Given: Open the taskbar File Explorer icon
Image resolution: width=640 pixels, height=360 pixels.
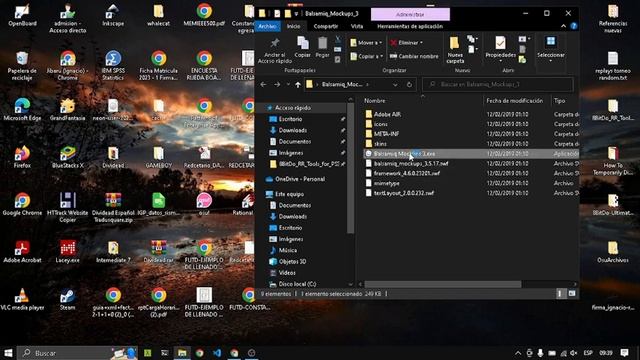Looking at the screenshot, I should click(x=182, y=353).
